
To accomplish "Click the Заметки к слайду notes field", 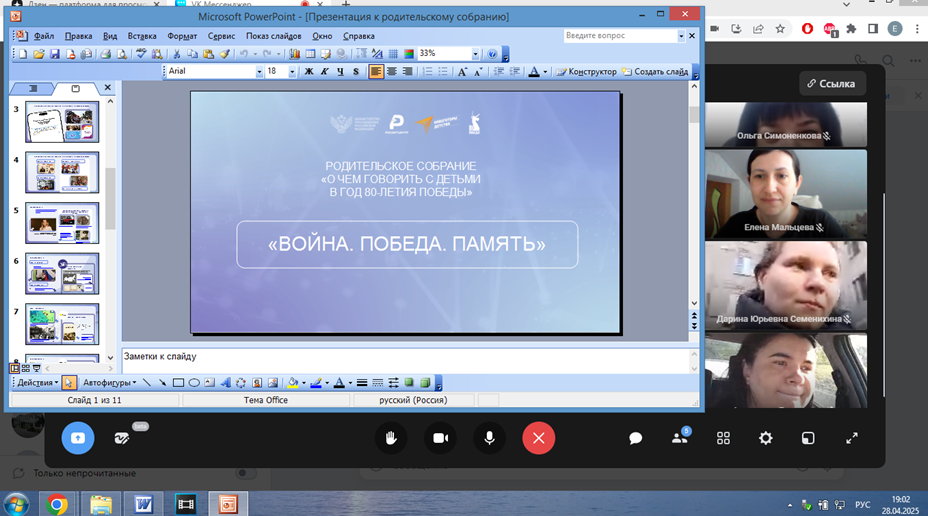I will [x=405, y=360].
